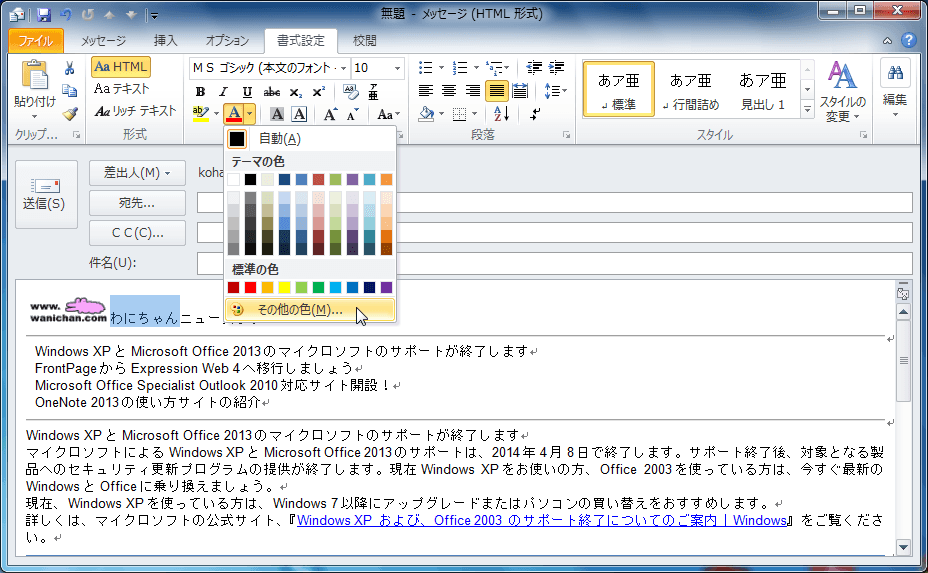The width and height of the screenshot is (928, 573).
Task: Click the Send (送信) envelope button
Action: [x=44, y=194]
